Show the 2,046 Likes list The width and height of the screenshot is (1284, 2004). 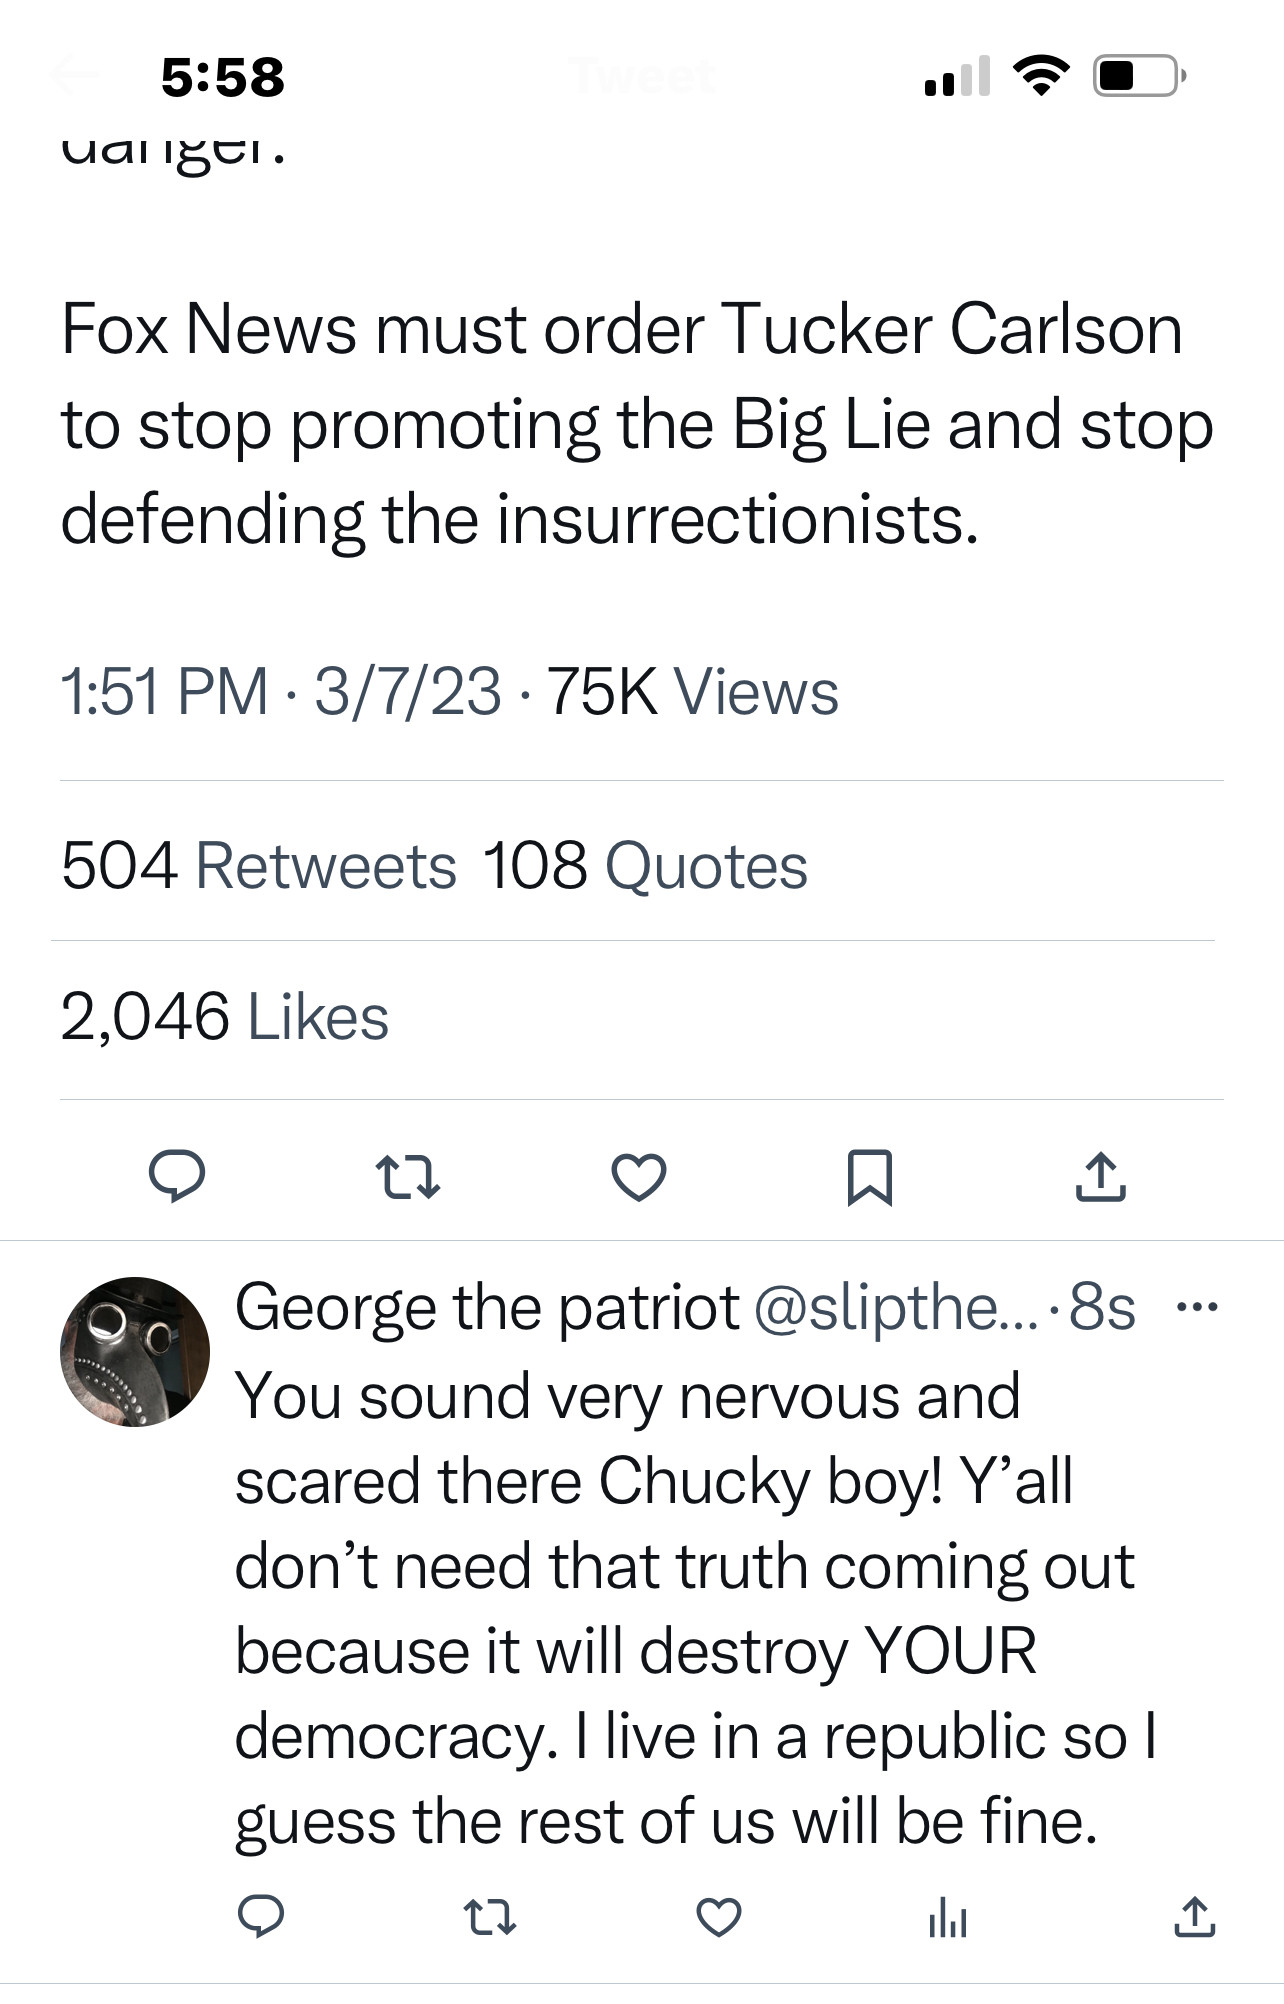225,1017
